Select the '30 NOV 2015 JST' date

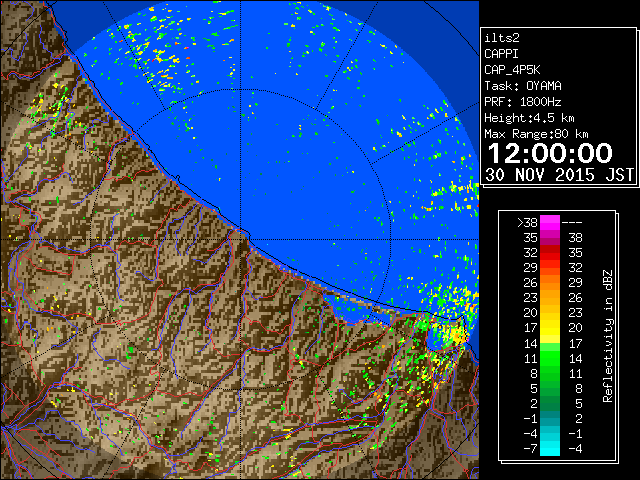click(x=559, y=175)
